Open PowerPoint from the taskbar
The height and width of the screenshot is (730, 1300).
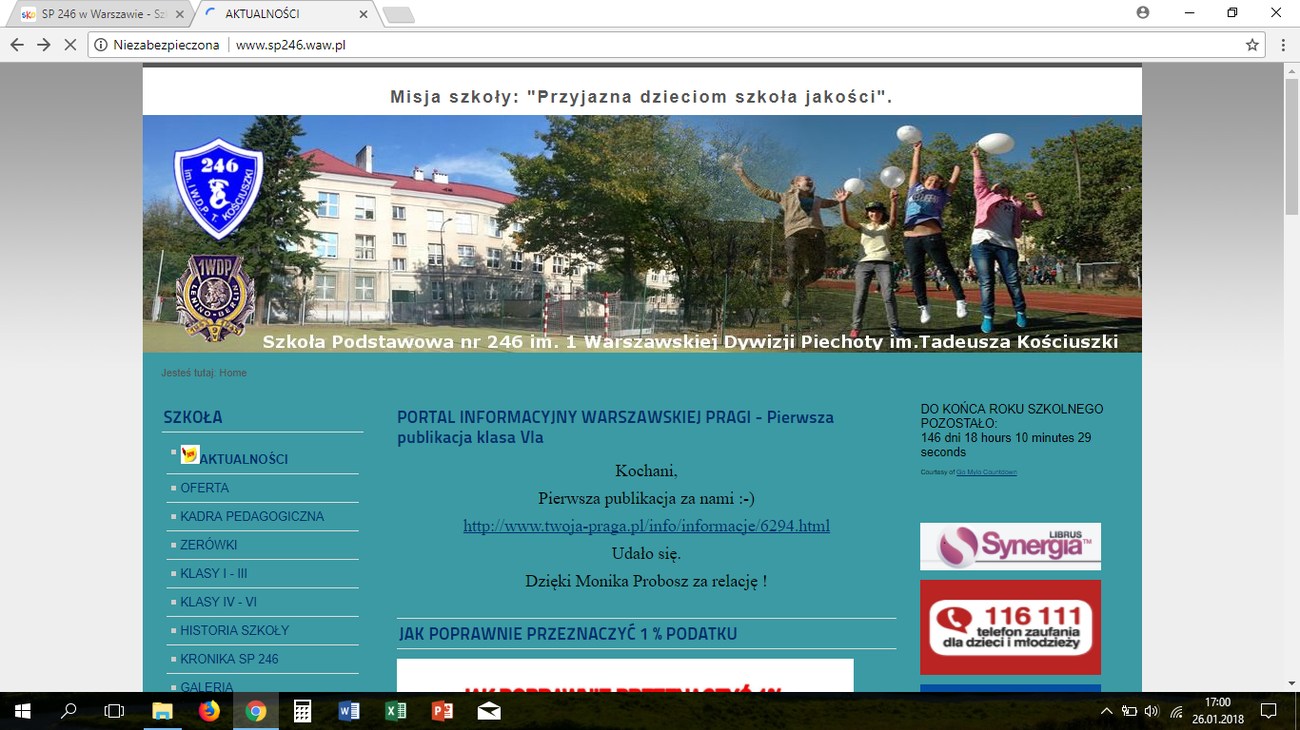point(442,711)
